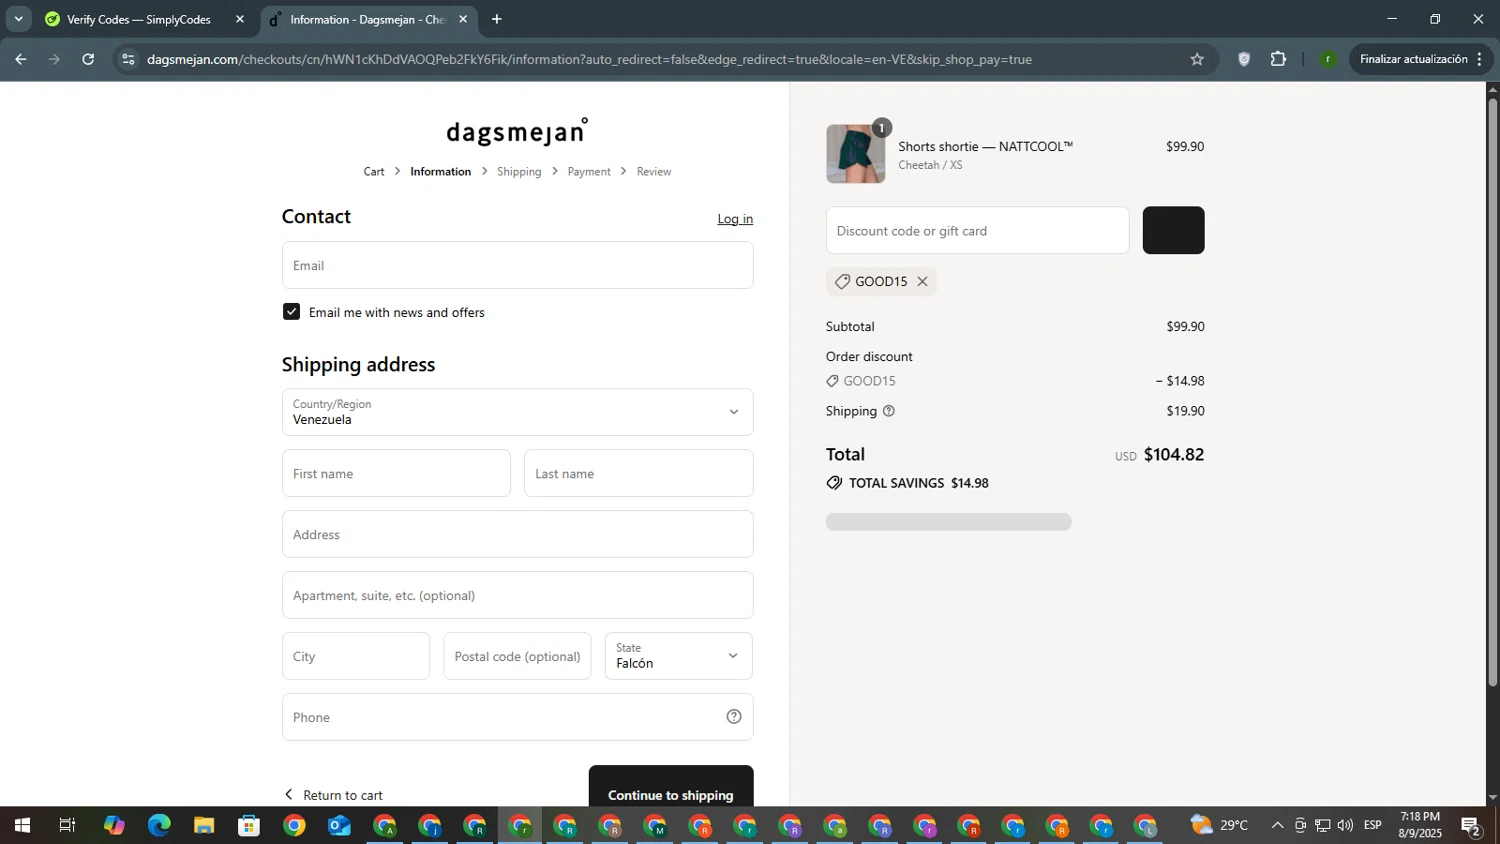
Task: Click the Shorts shortie product thumbnail
Action: (856, 154)
